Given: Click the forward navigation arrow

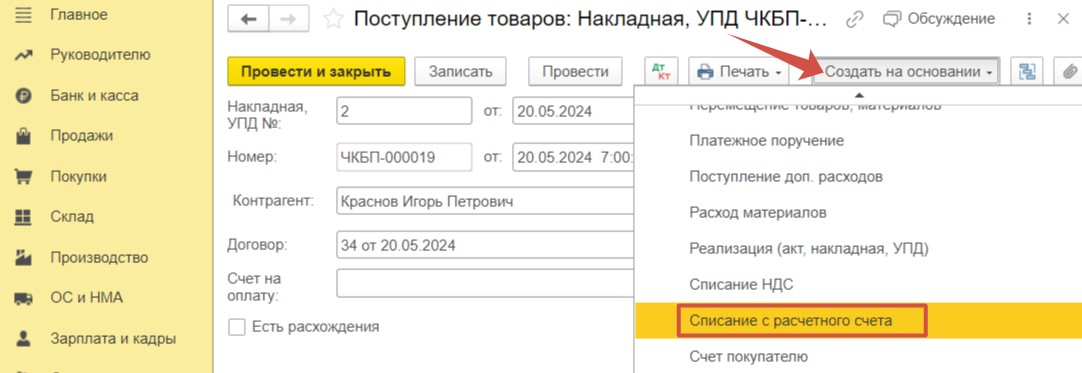Looking at the screenshot, I should (288, 20).
